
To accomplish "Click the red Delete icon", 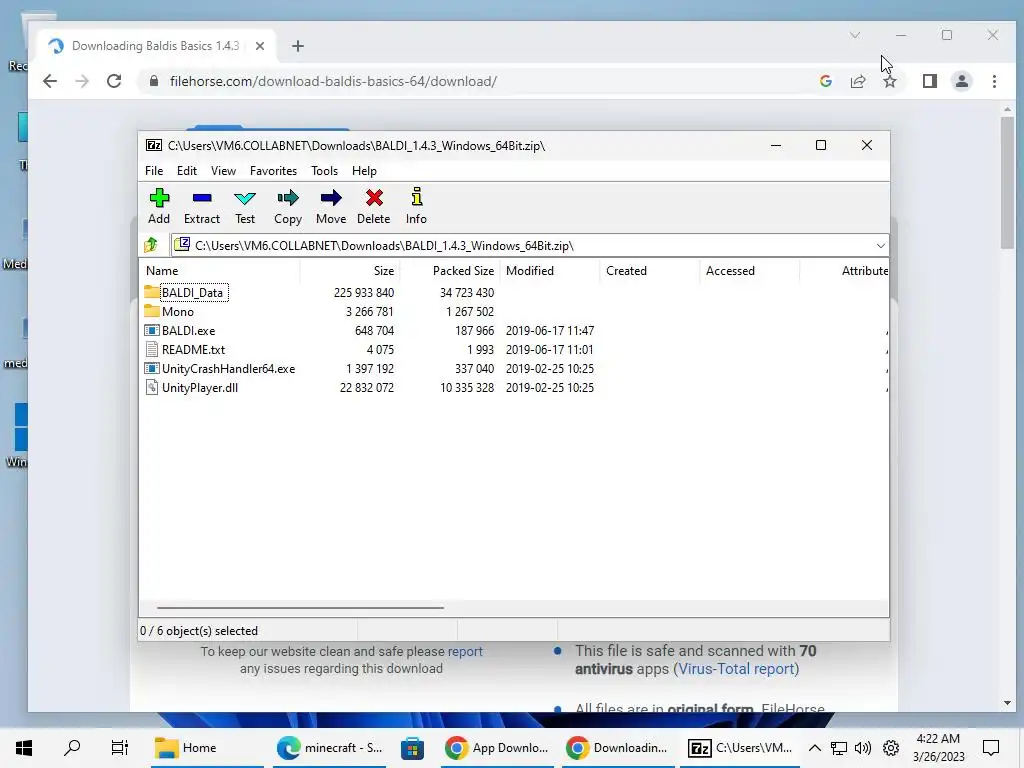I will click(374, 206).
